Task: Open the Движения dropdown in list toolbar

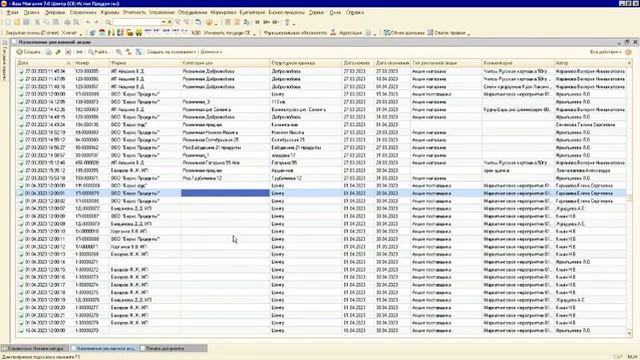Action: pos(211,52)
